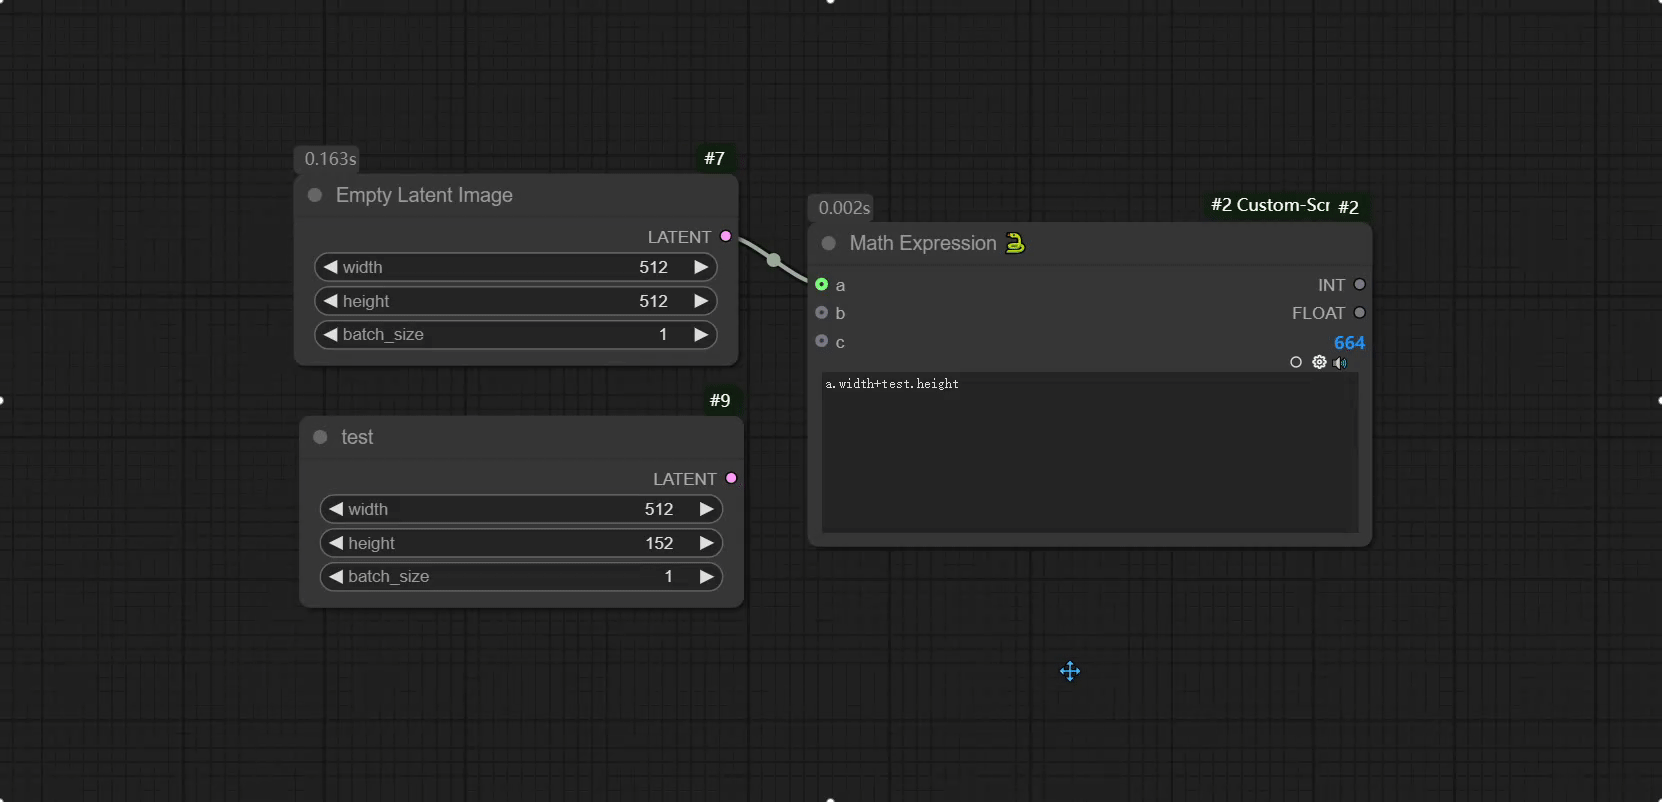Increase width on Empty Latent Image node
1662x802 pixels.
coord(701,267)
